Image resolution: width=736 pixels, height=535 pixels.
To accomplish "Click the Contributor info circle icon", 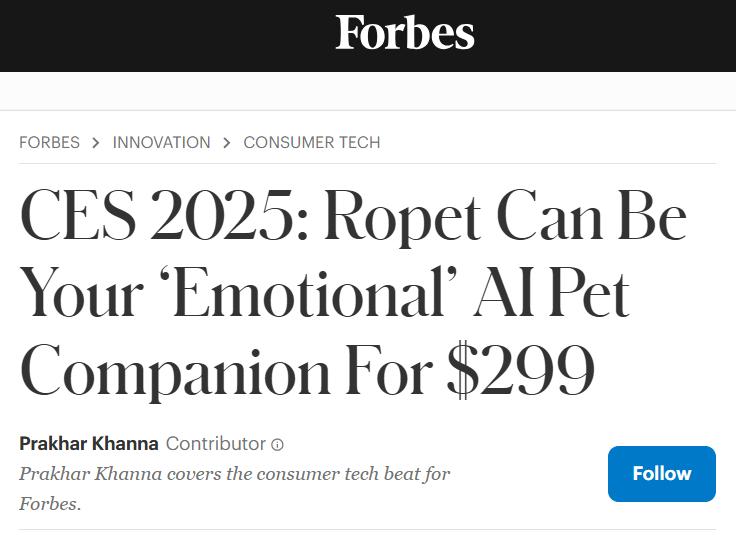I will 277,444.
